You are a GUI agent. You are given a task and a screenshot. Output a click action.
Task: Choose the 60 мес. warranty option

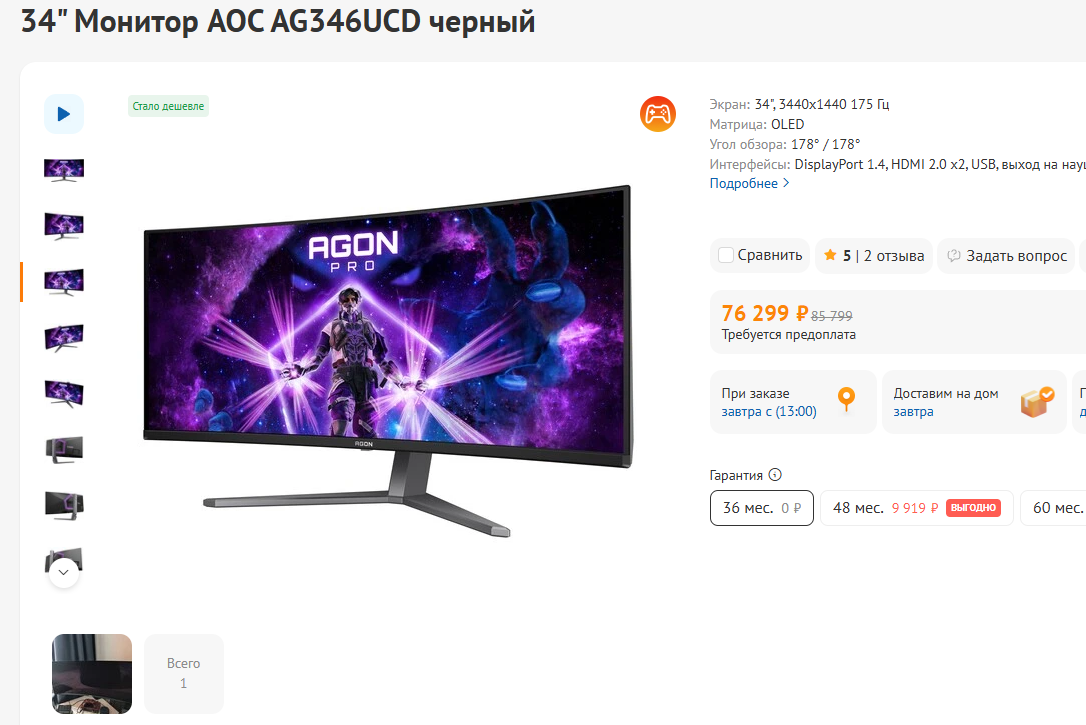point(1053,508)
